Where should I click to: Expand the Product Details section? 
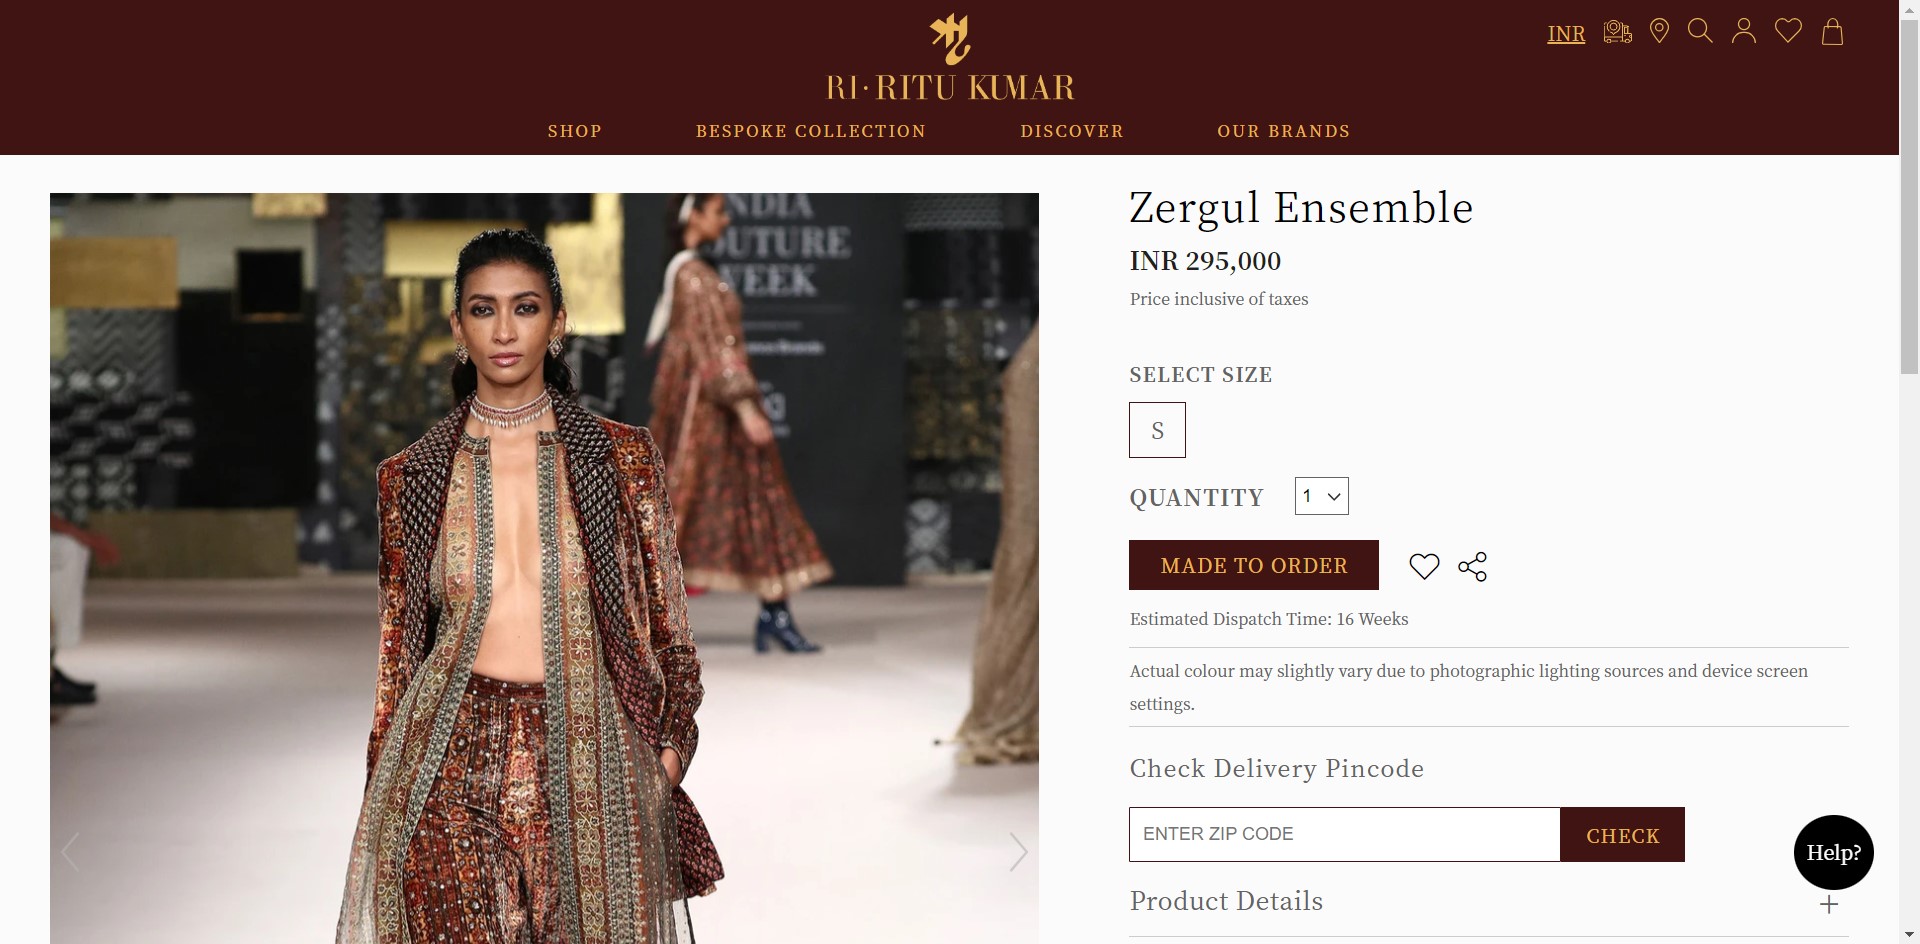[x=1488, y=902]
